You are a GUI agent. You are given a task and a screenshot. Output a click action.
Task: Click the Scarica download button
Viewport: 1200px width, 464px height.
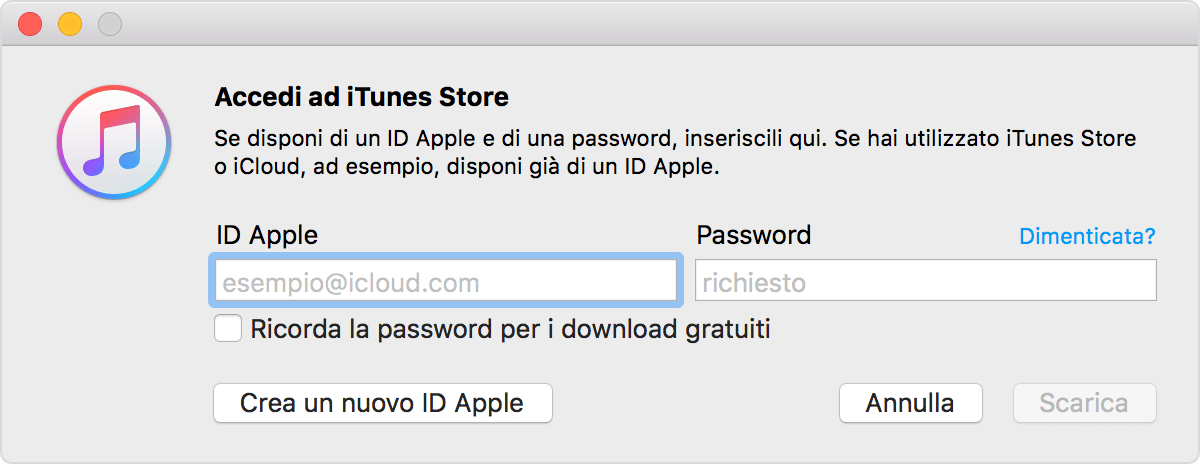(1084, 403)
